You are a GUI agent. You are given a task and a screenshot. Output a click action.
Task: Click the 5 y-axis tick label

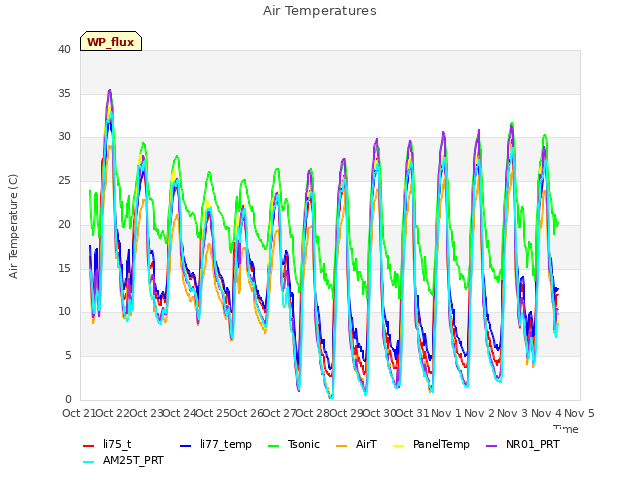tap(68, 356)
